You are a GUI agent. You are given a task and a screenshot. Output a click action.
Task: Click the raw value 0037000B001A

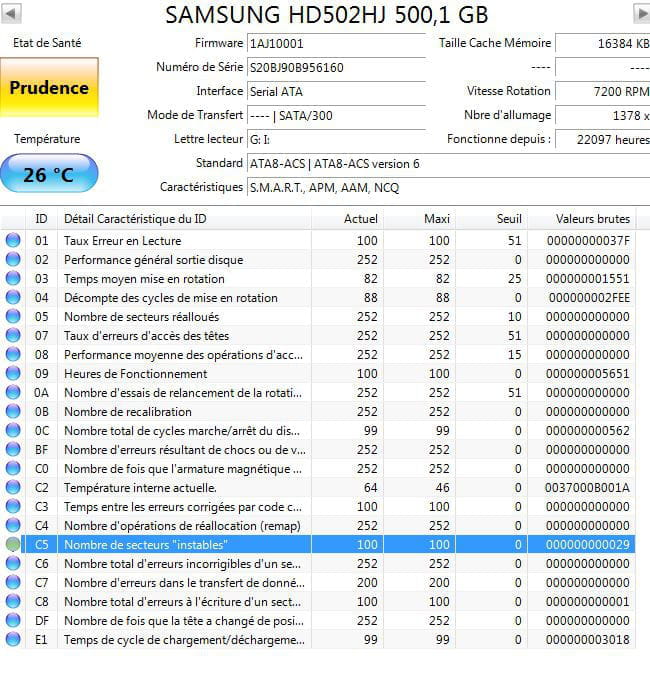587,487
